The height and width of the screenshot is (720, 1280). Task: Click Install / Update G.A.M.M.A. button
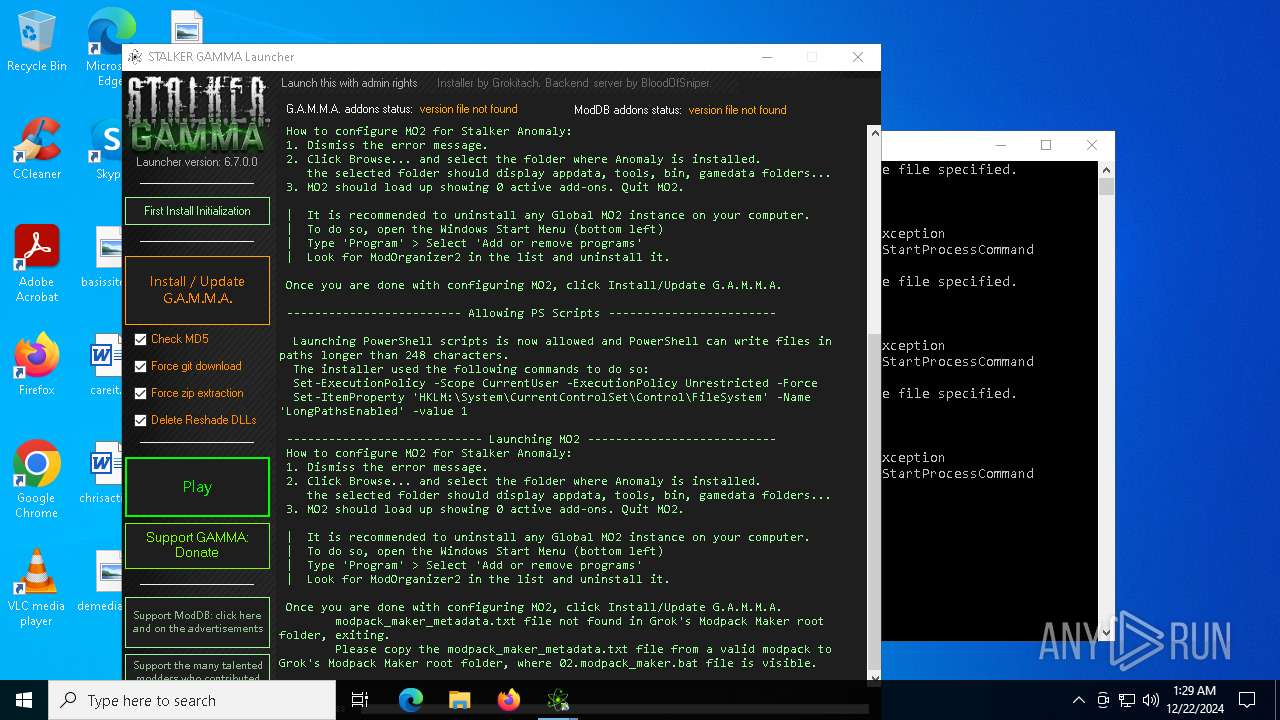tap(197, 290)
